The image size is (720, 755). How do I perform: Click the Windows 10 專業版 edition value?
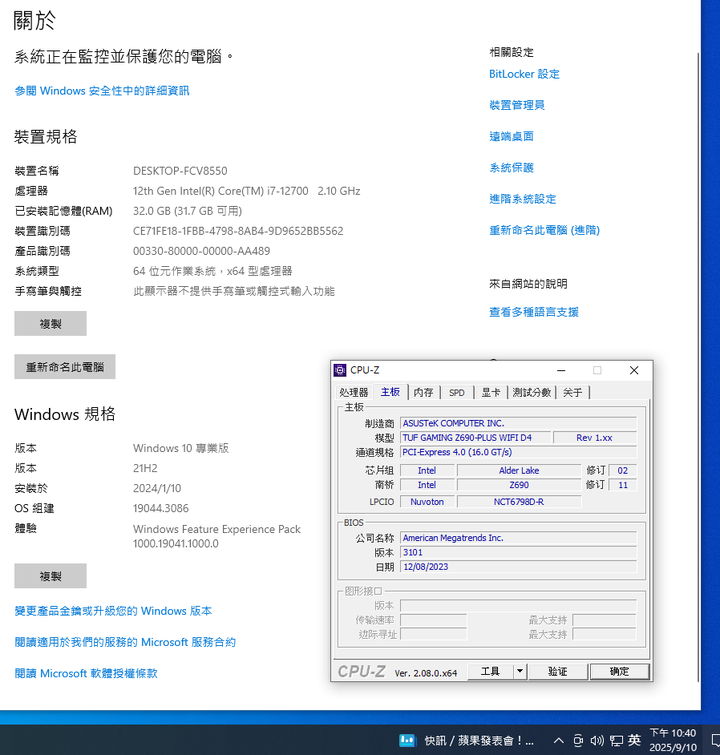[x=181, y=448]
